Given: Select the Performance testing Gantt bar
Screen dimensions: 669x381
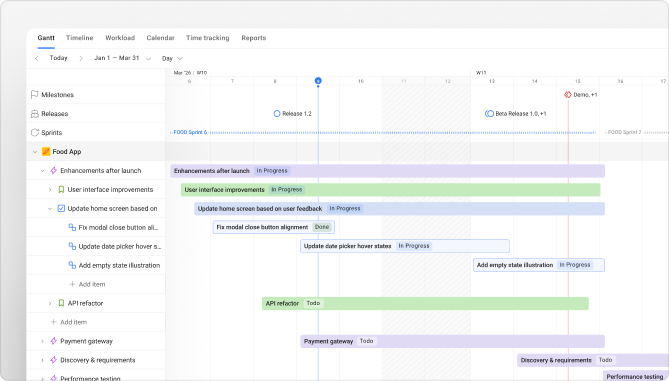Looking at the screenshot, I should point(636,376).
